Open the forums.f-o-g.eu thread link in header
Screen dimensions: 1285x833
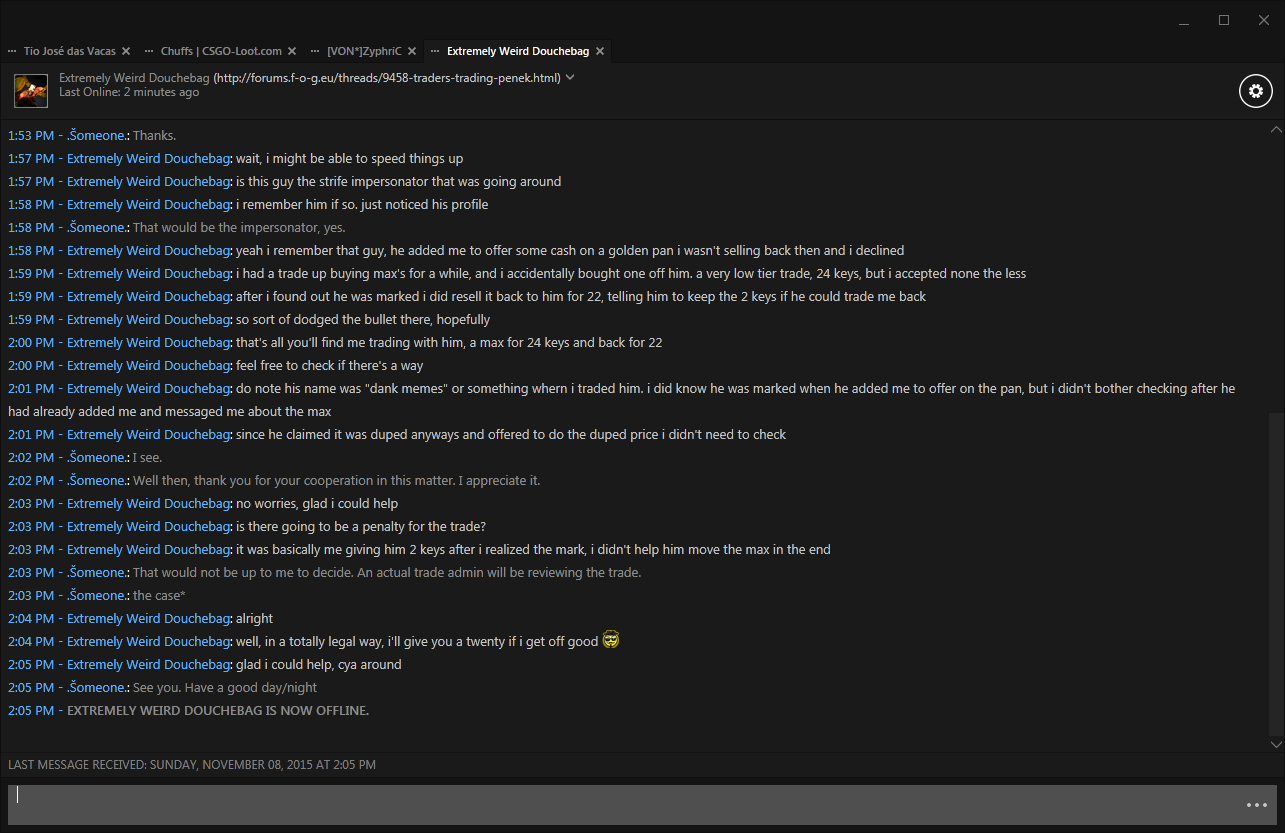[388, 78]
